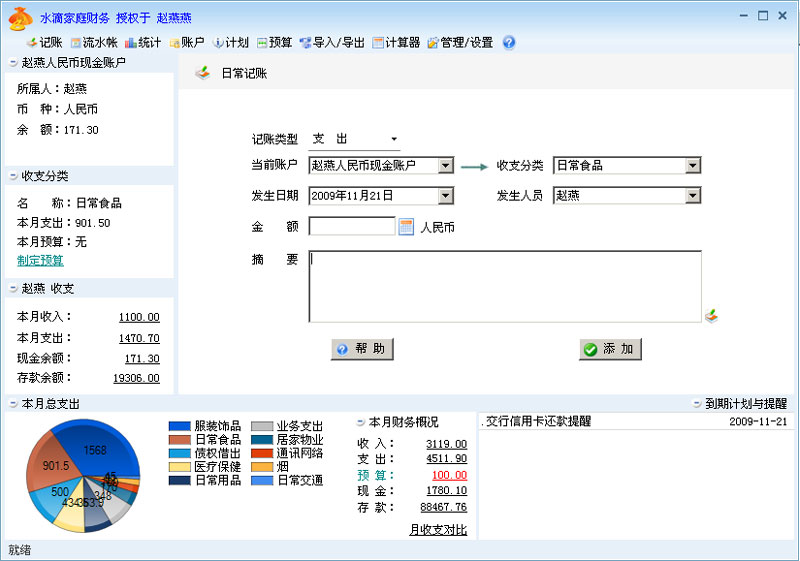The image size is (800, 561).
Task: Open the 发生人员 dropdown showing 赵燕
Action: click(627, 196)
